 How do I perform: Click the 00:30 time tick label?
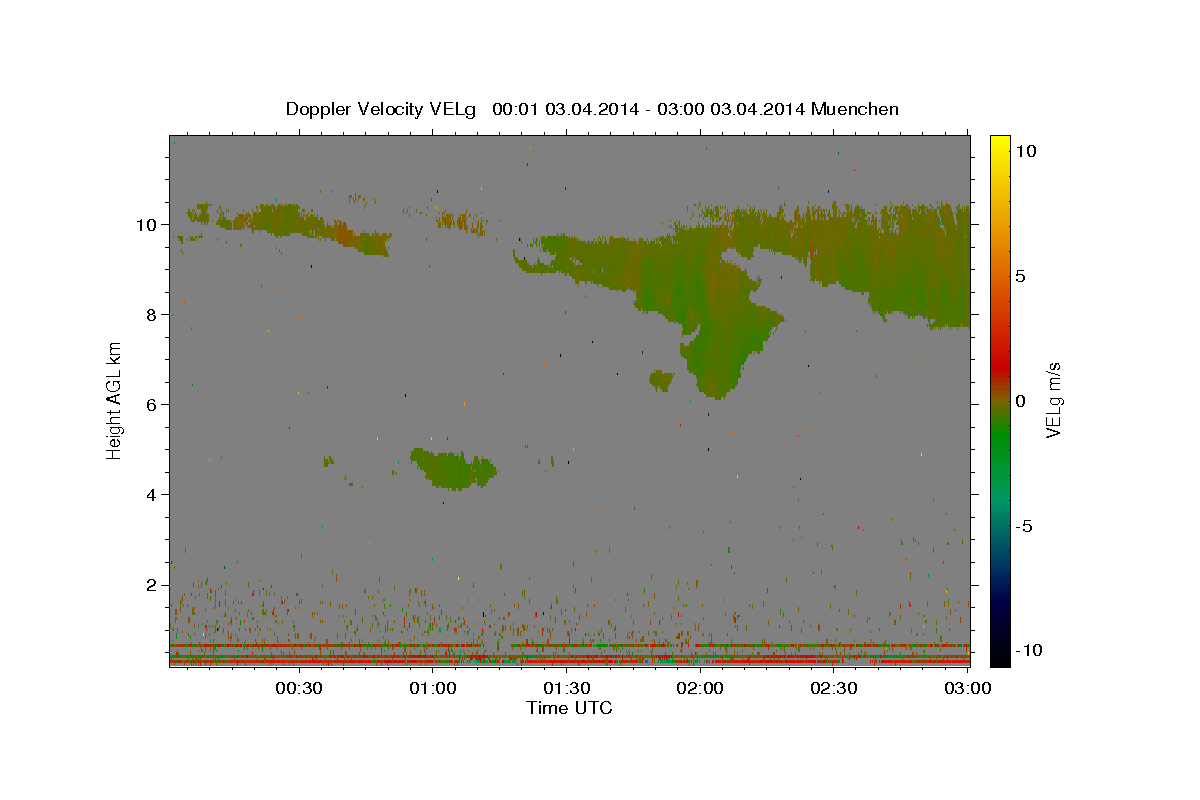299,689
